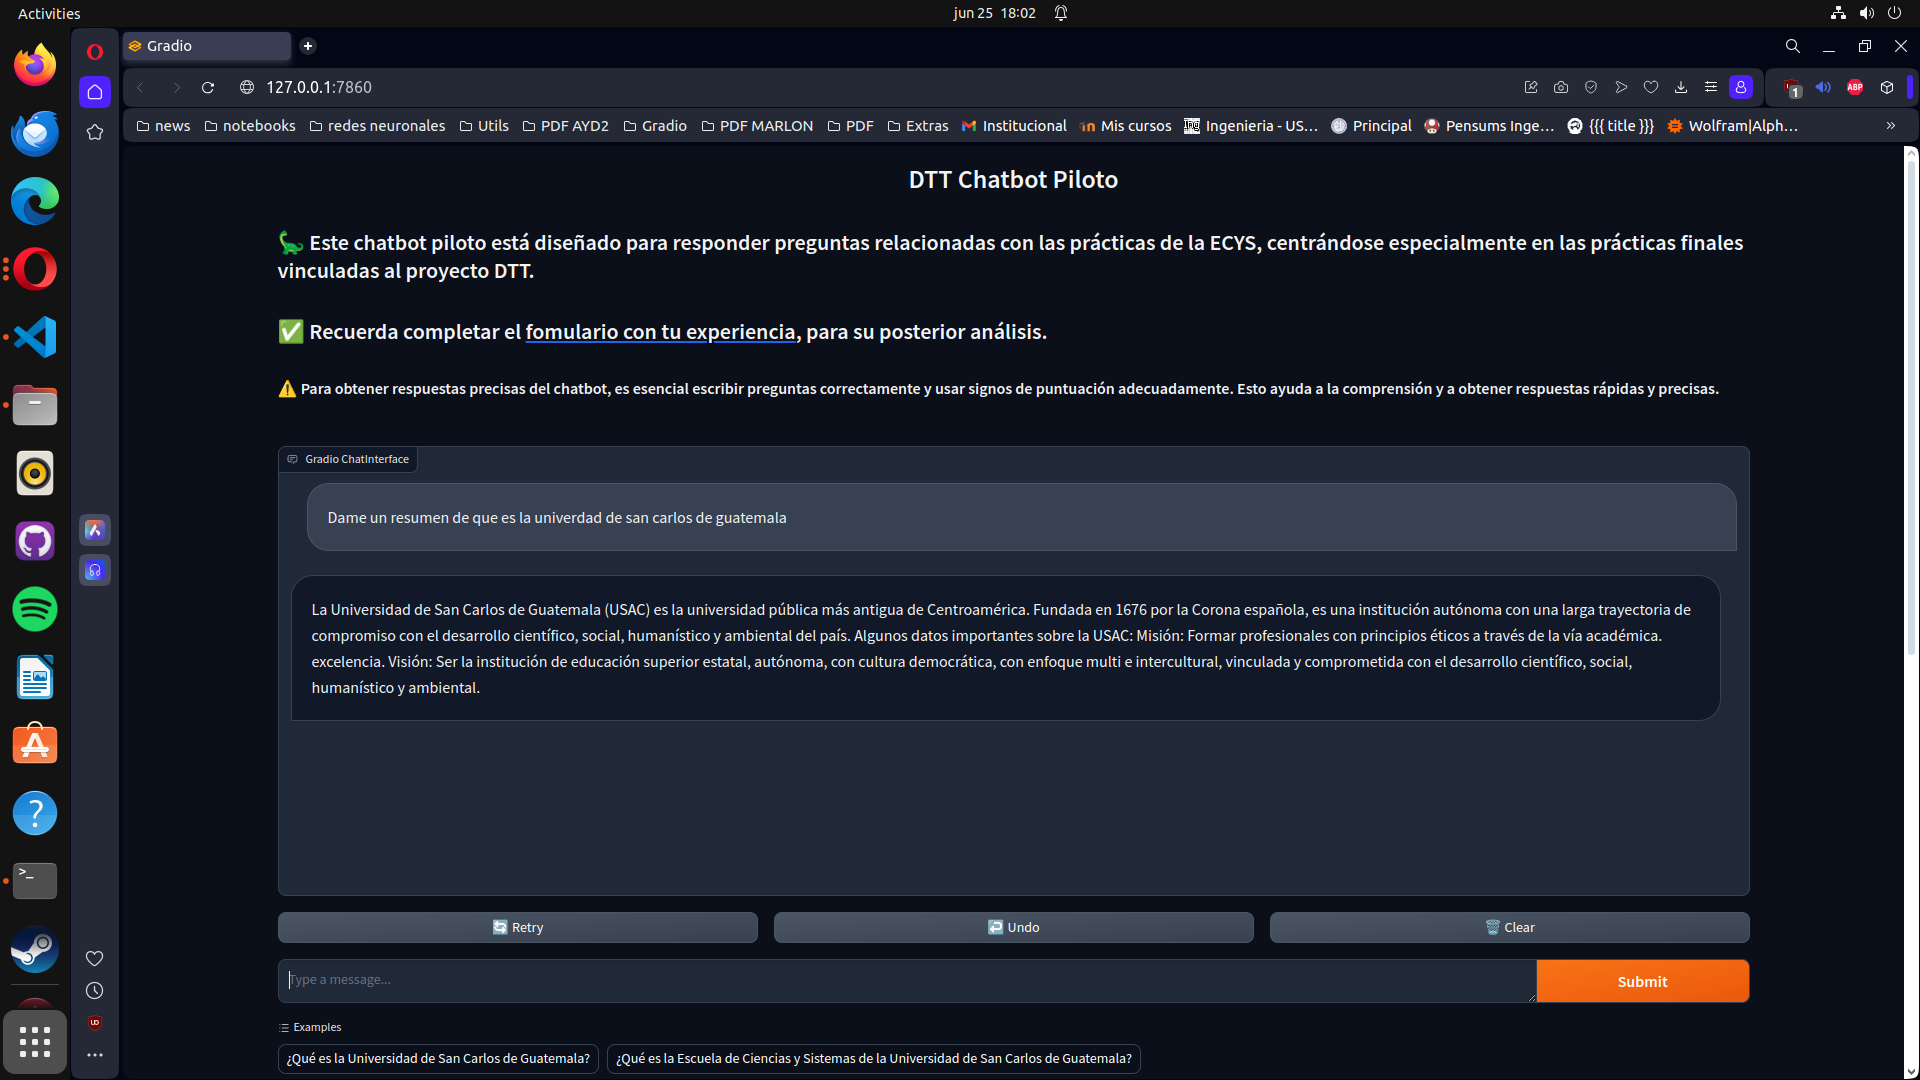This screenshot has height=1080, width=1920.
Task: Follow the 'fomulario con tu experiencia' link
Action: [x=660, y=332]
